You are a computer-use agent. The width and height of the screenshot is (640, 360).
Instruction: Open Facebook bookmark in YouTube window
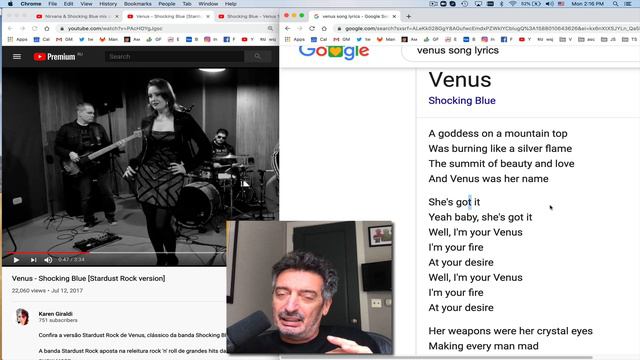tap(229, 40)
